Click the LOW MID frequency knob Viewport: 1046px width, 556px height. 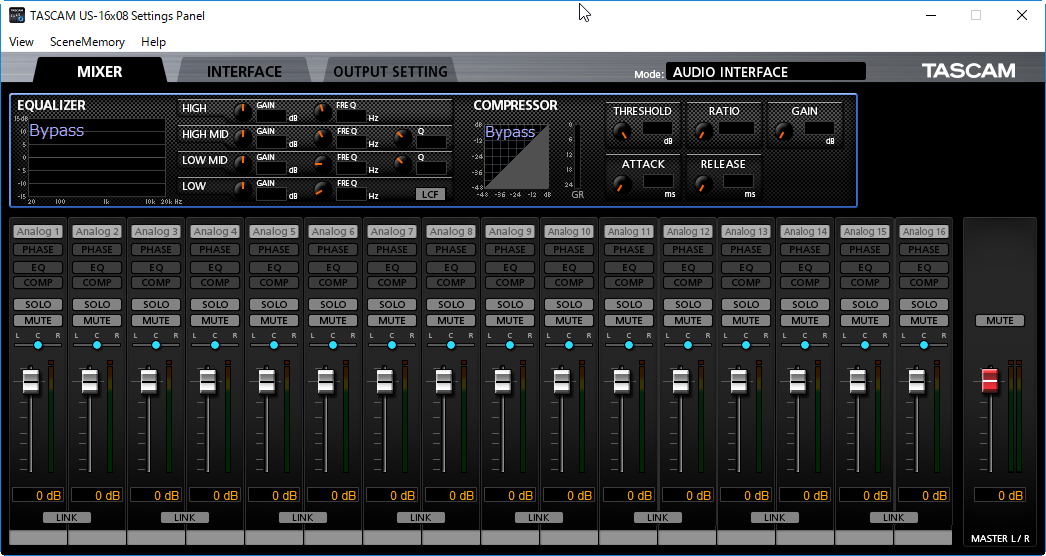pyautogui.click(x=323, y=164)
